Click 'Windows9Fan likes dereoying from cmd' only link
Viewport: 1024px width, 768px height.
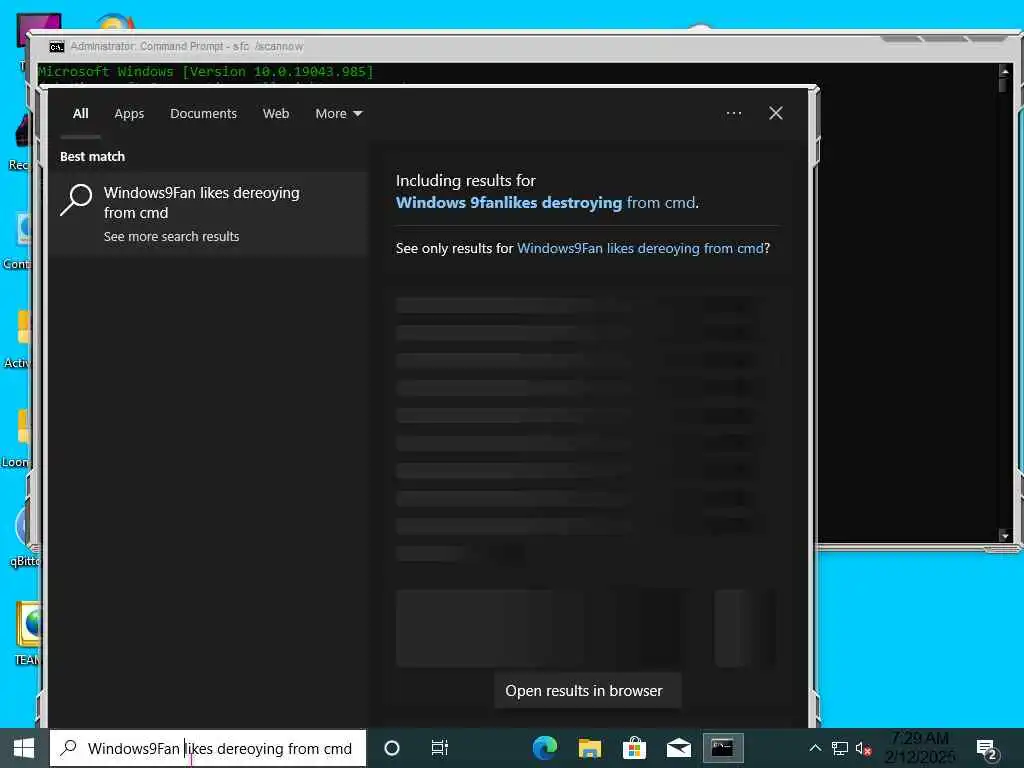pos(640,248)
